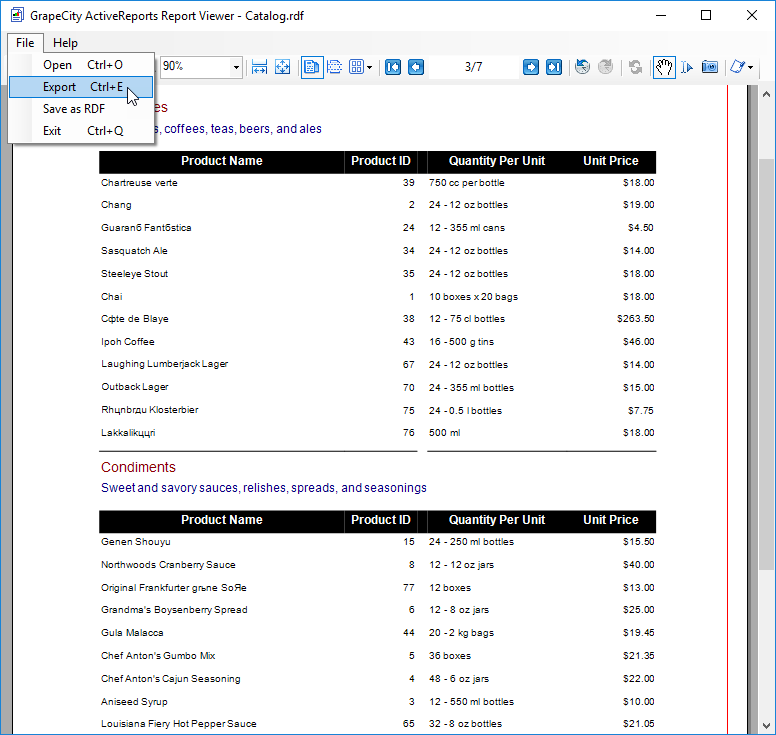Click the Refresh report icon
776x735 pixels.
coord(635,67)
